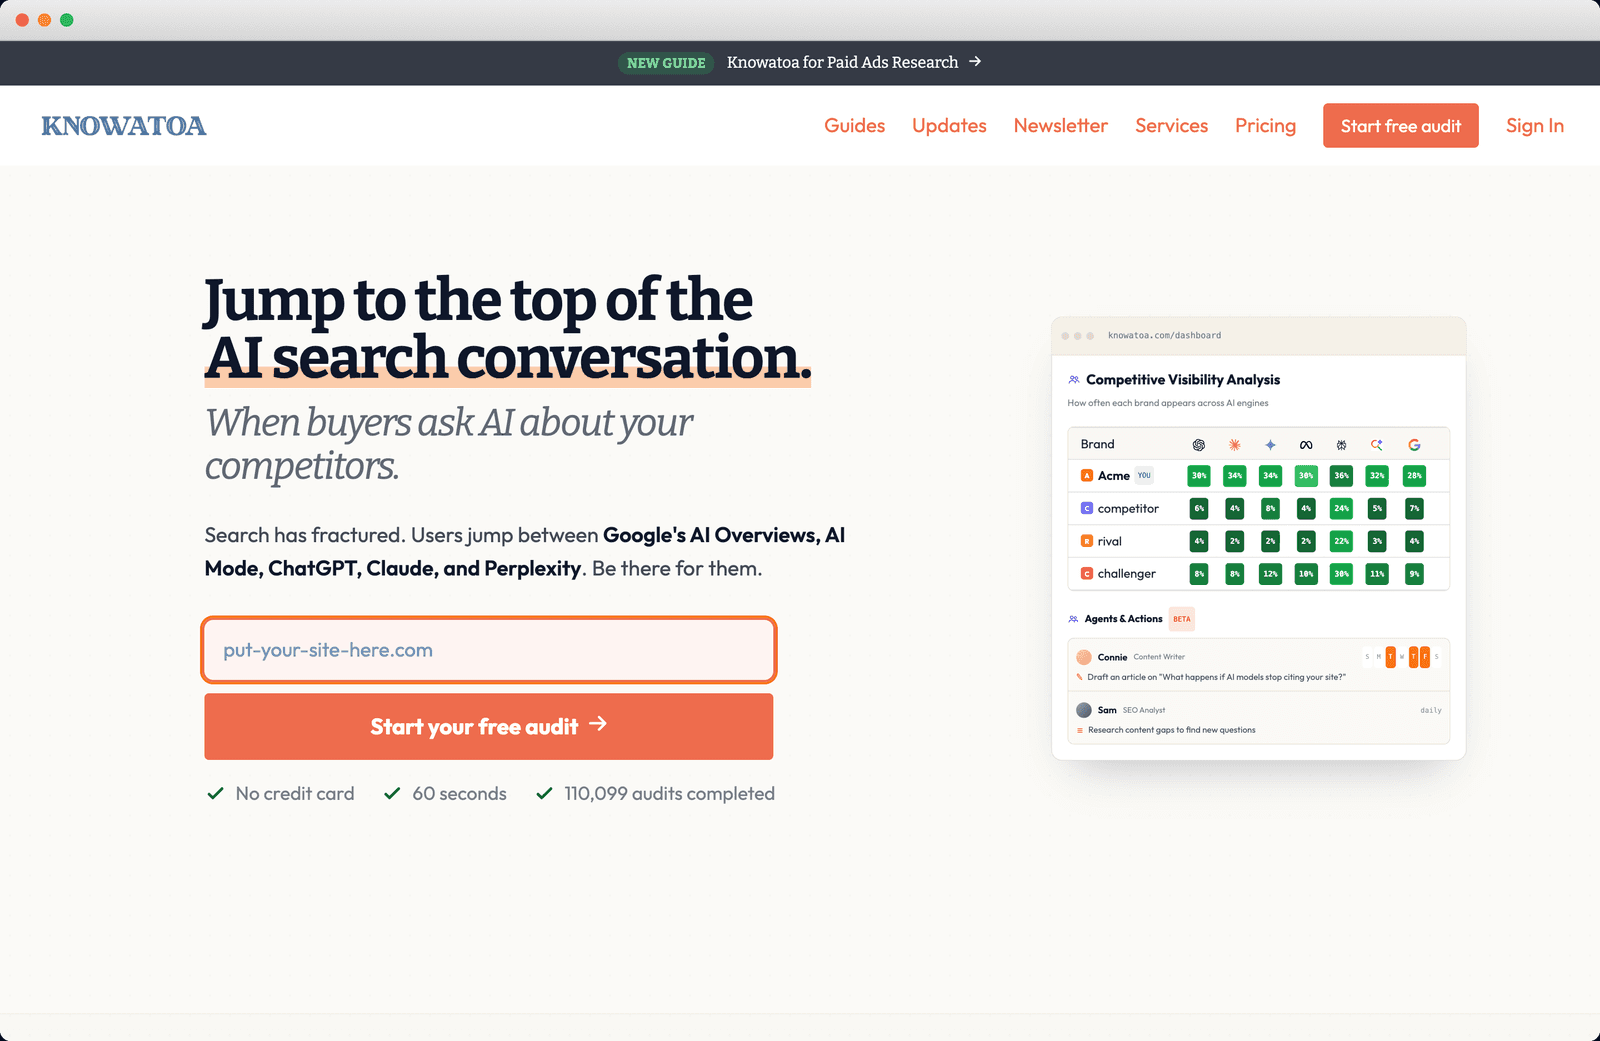Screen dimensions: 1600x1041
Task: Click the Meta AI infinity icon
Action: coord(1306,445)
